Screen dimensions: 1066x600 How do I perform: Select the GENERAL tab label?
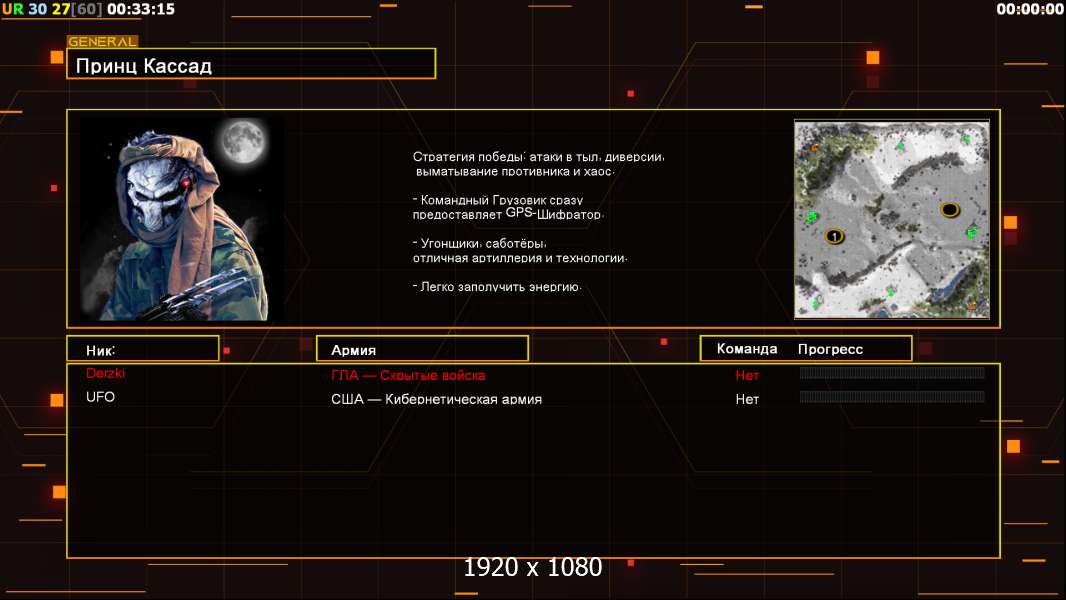pos(102,42)
